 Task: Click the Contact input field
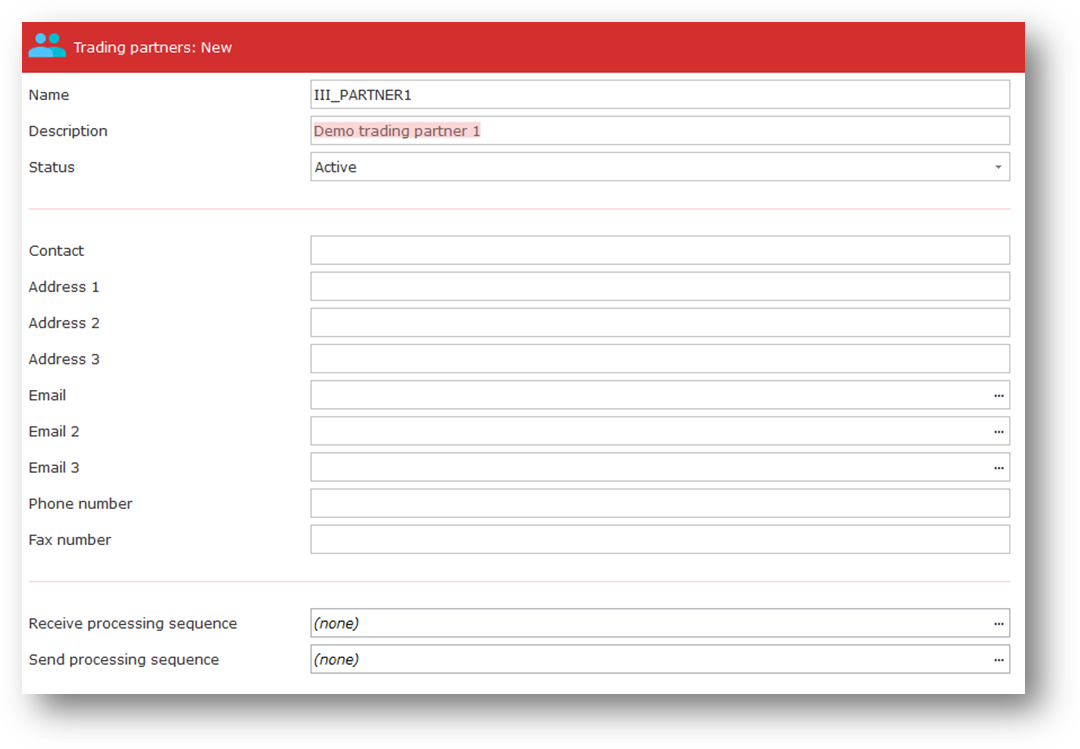click(x=660, y=250)
